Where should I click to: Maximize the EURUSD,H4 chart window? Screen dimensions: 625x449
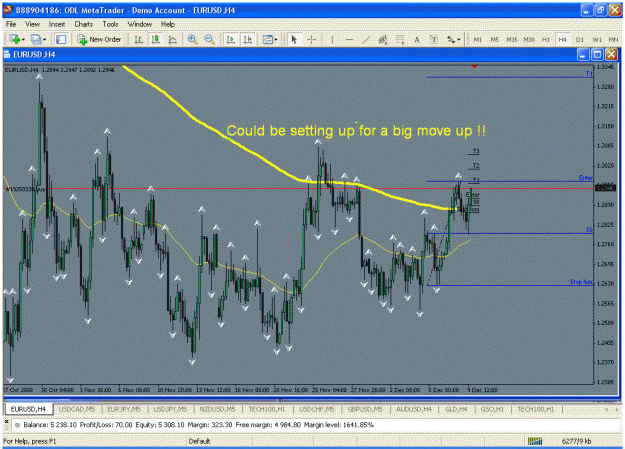tap(597, 55)
